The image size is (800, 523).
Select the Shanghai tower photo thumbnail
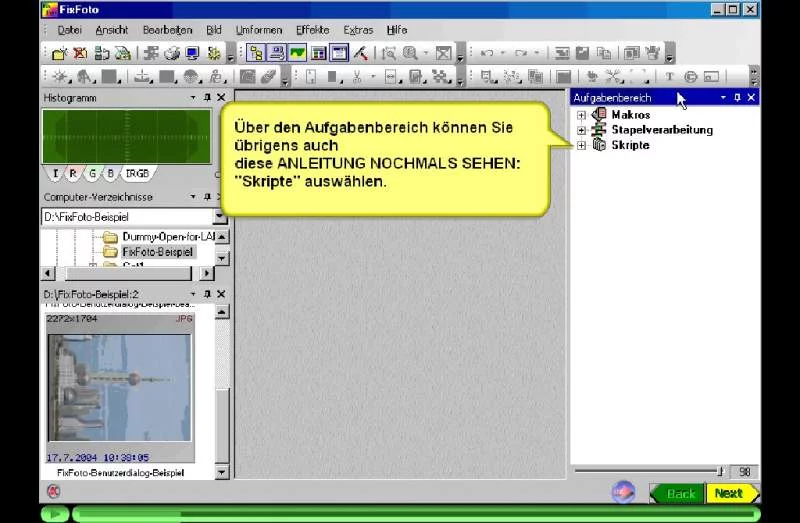click(119, 387)
